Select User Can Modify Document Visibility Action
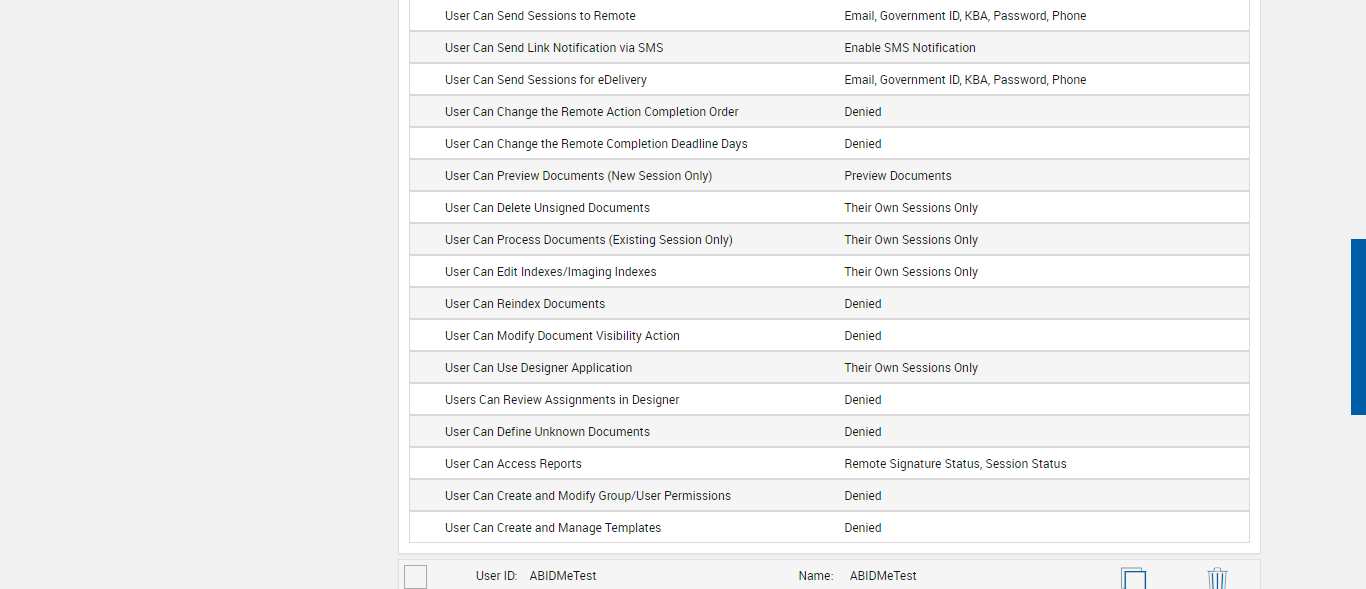Image resolution: width=1366 pixels, height=589 pixels. point(562,336)
